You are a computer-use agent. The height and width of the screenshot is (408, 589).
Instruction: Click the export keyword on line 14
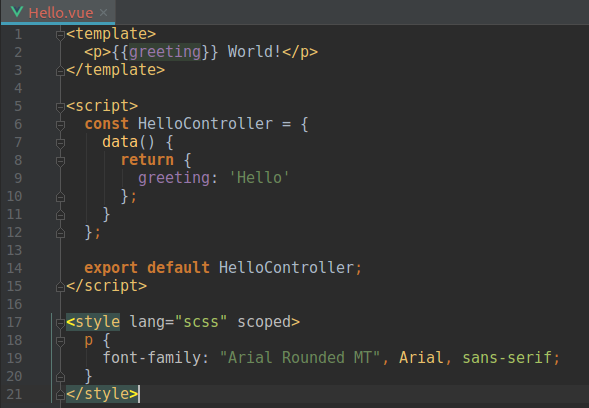[111, 268]
